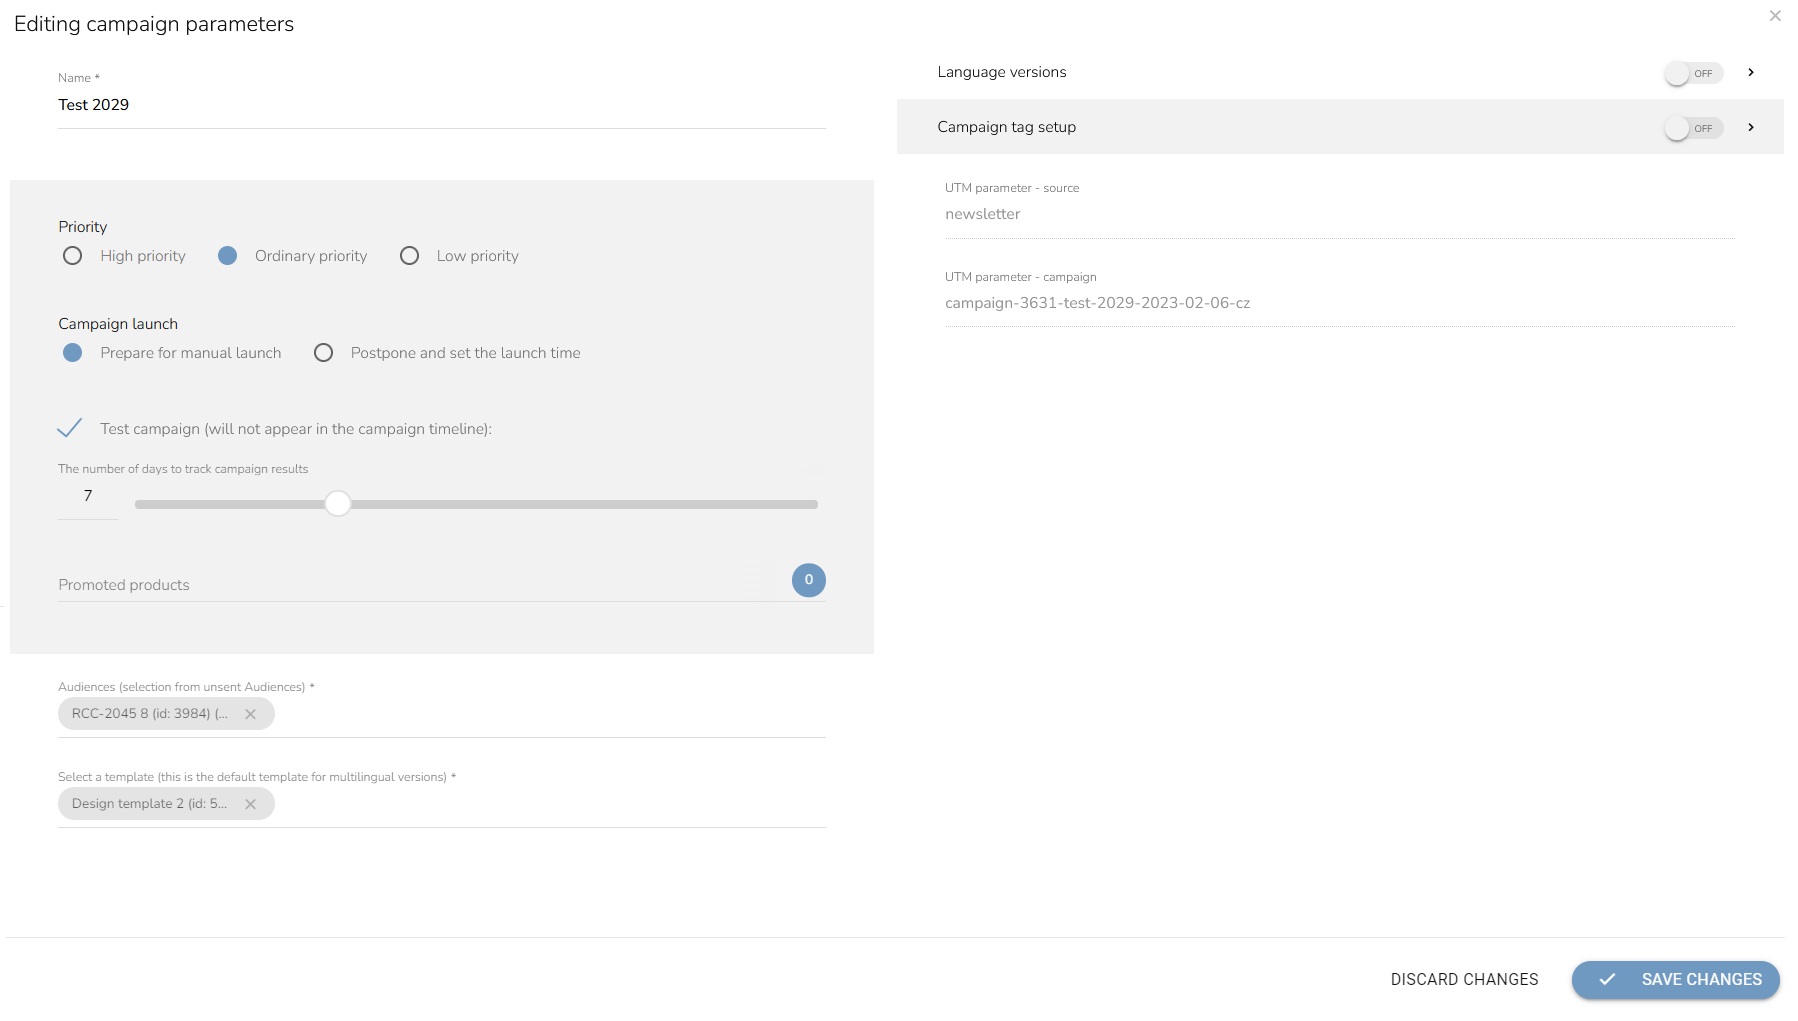Image resolution: width=1798 pixels, height=1021 pixels.
Task: Enable the Campaign tag setup switch
Action: coord(1692,128)
